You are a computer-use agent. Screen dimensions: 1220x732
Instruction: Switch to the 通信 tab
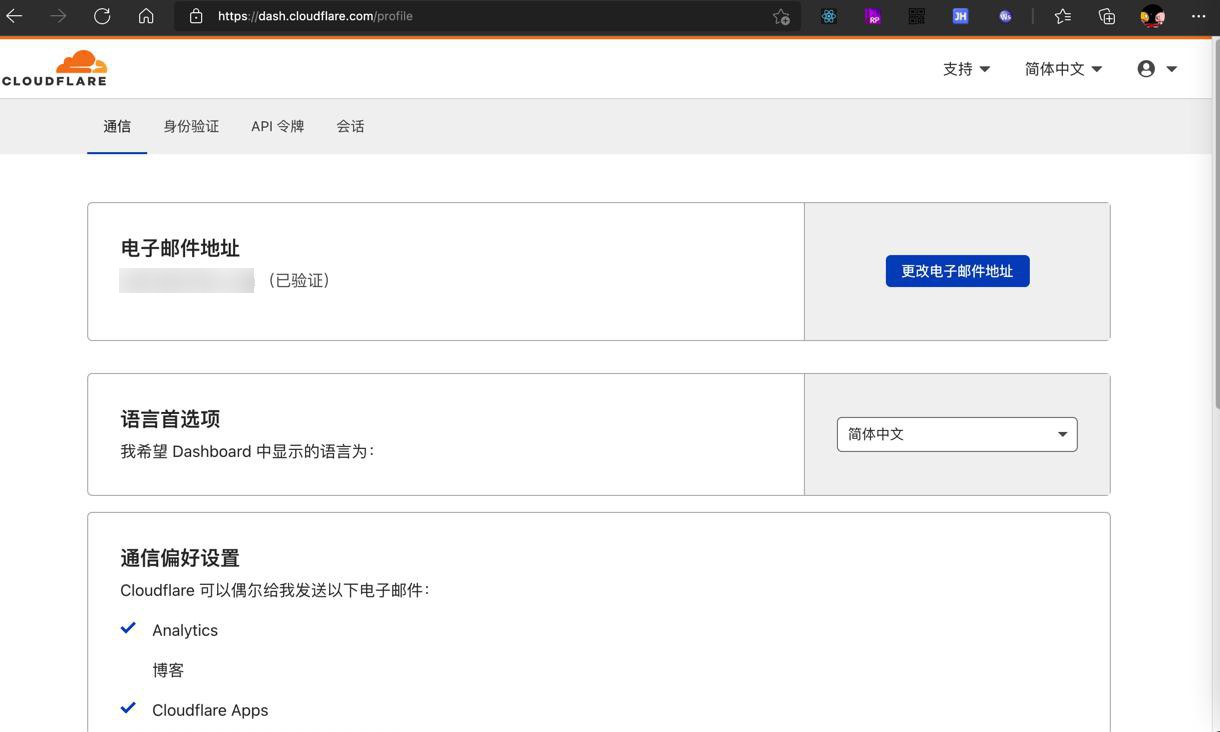pyautogui.click(x=117, y=126)
